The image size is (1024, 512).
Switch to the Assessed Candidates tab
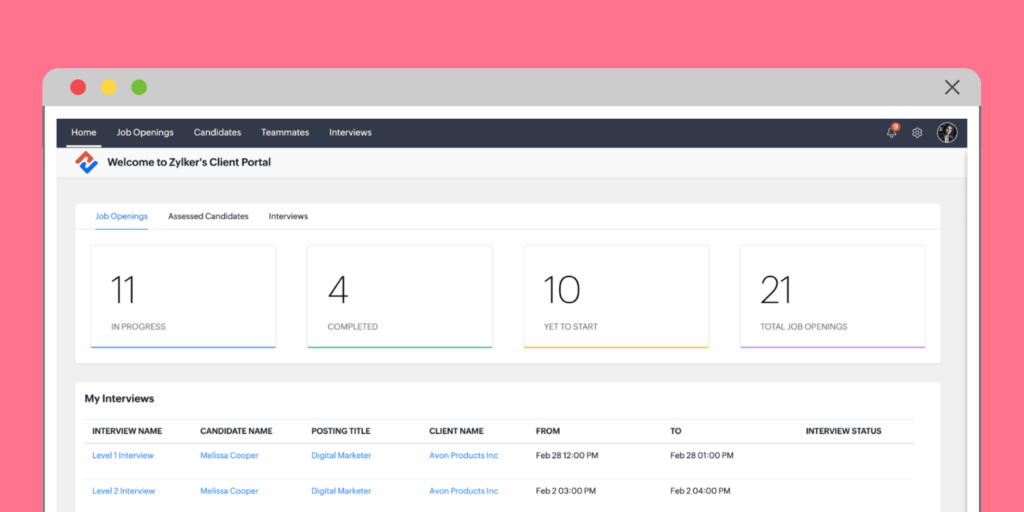[x=208, y=216]
